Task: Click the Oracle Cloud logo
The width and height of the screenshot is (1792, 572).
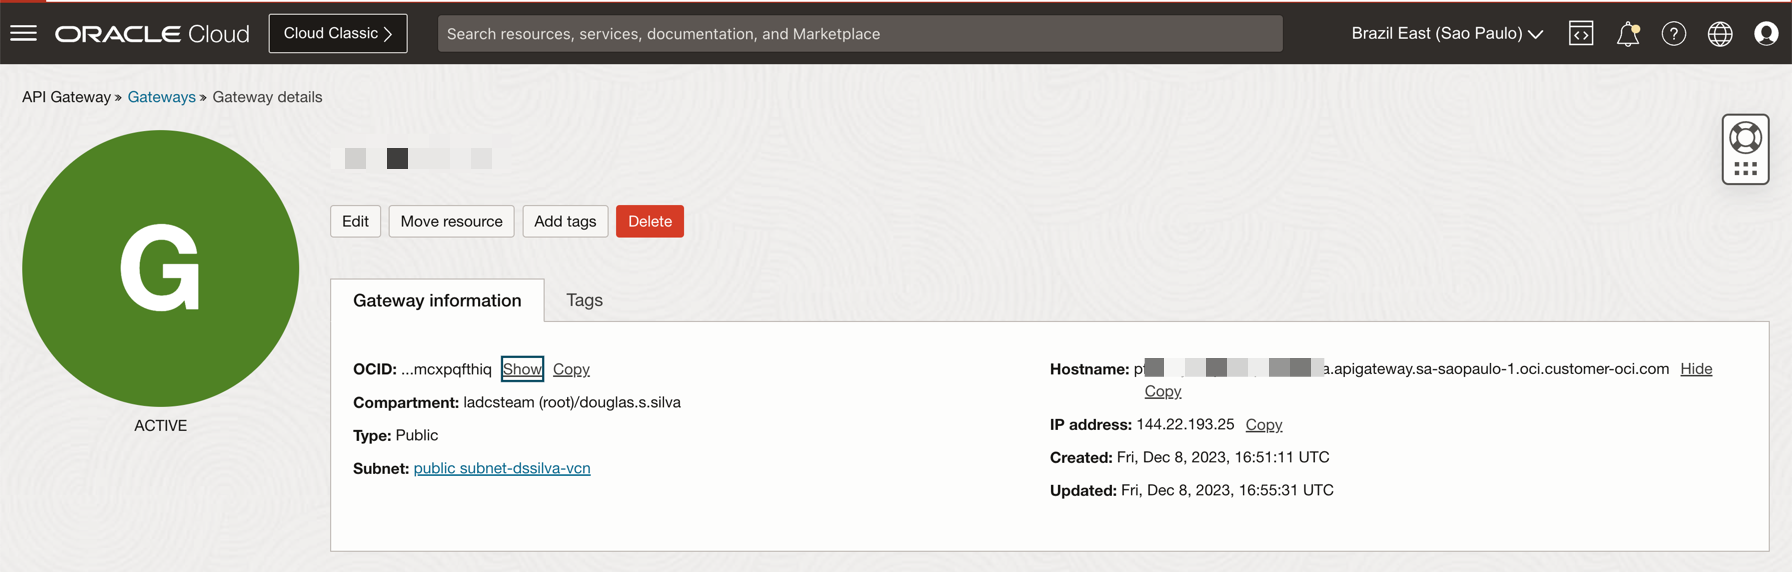Action: [x=152, y=34]
